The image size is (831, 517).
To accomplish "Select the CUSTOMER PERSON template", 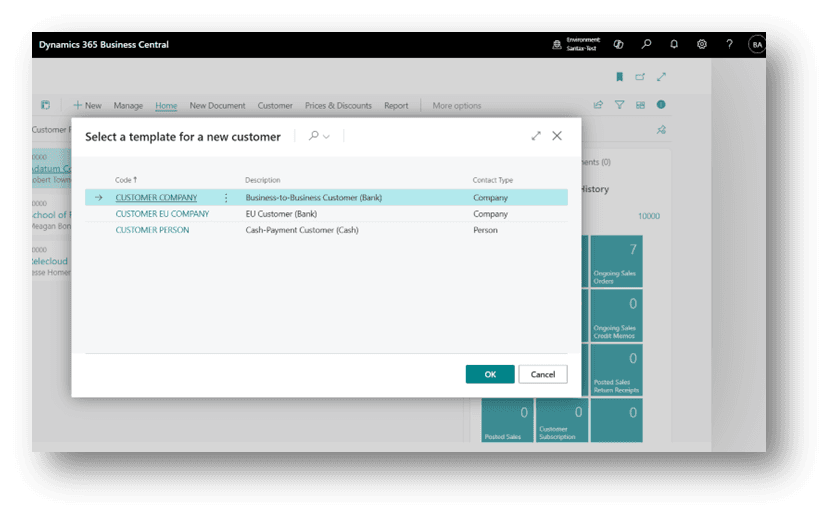I will 152,230.
